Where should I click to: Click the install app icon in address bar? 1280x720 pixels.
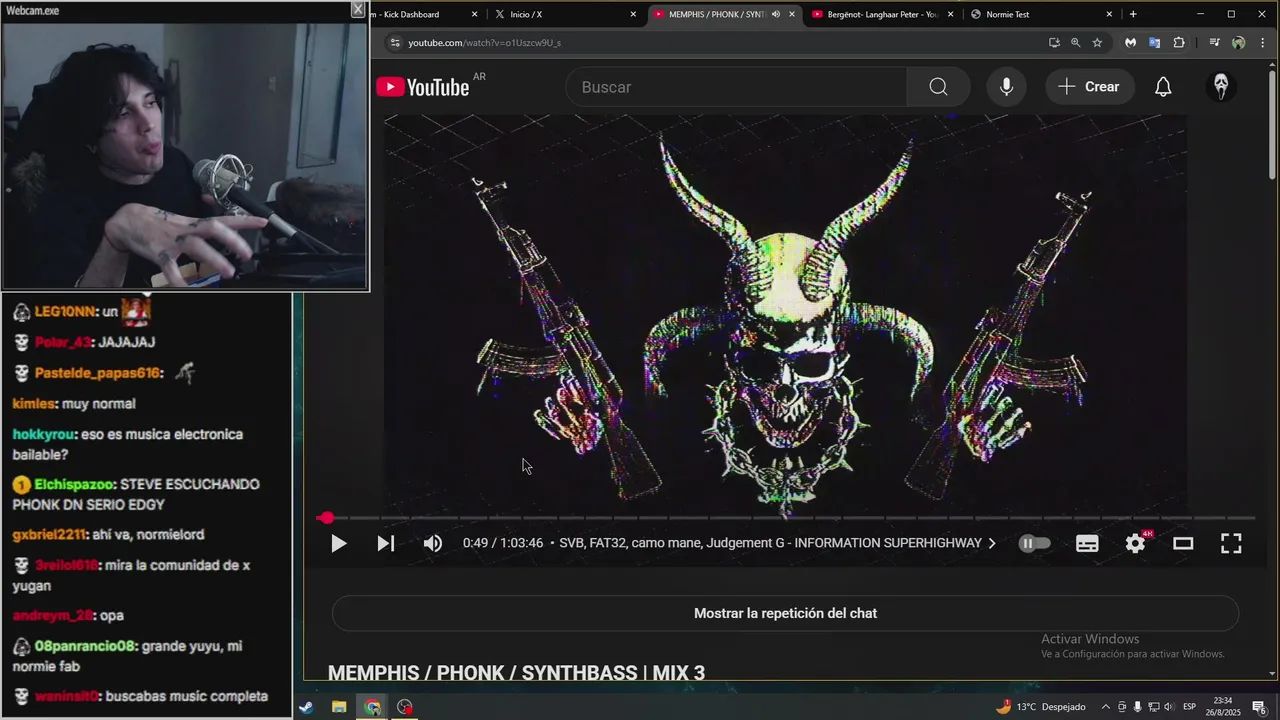coord(1054,43)
